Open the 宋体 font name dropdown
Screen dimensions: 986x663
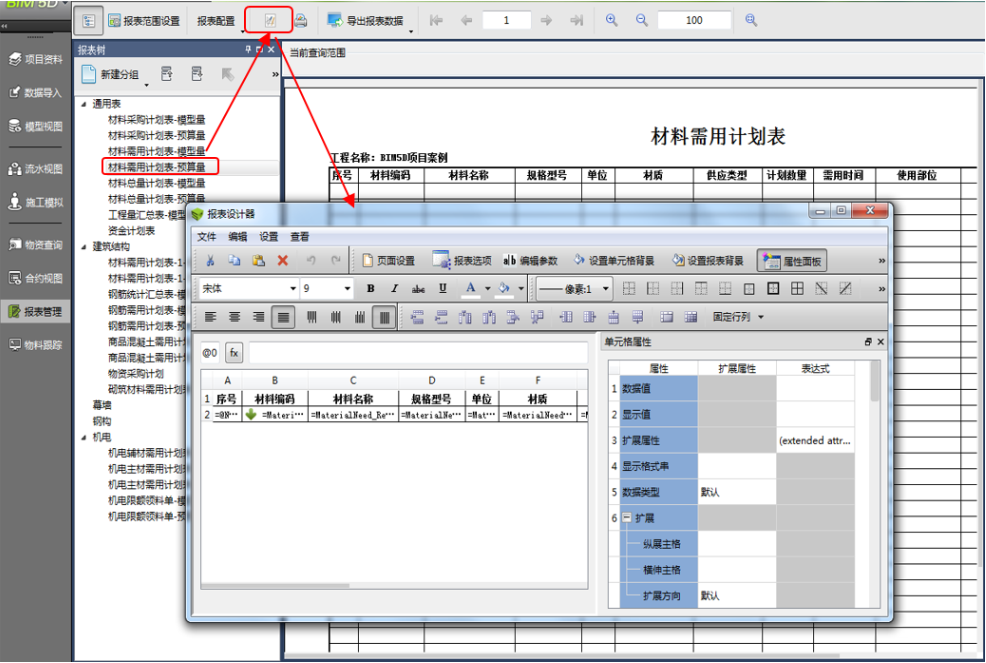click(x=292, y=289)
